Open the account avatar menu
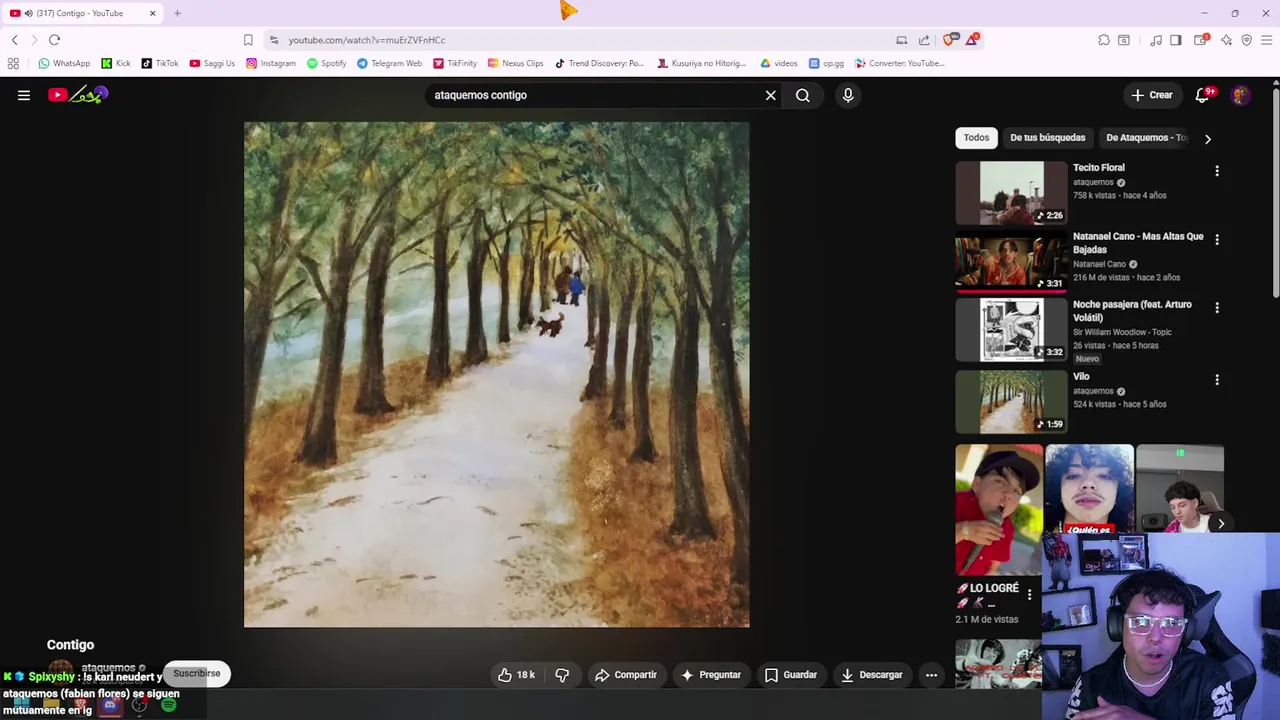Screen dimensions: 1280x720 (x=1240, y=95)
